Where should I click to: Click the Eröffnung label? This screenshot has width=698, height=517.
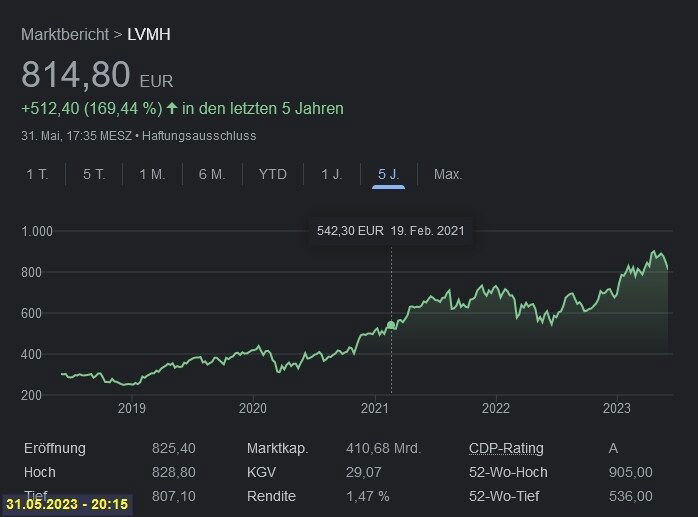(x=55, y=448)
